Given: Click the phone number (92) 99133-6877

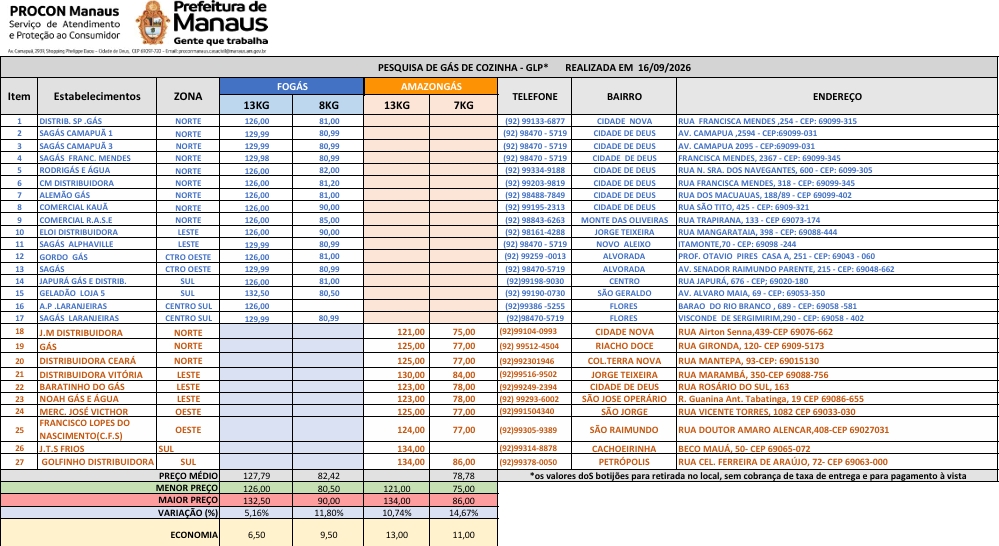Looking at the screenshot, I should [535, 121].
